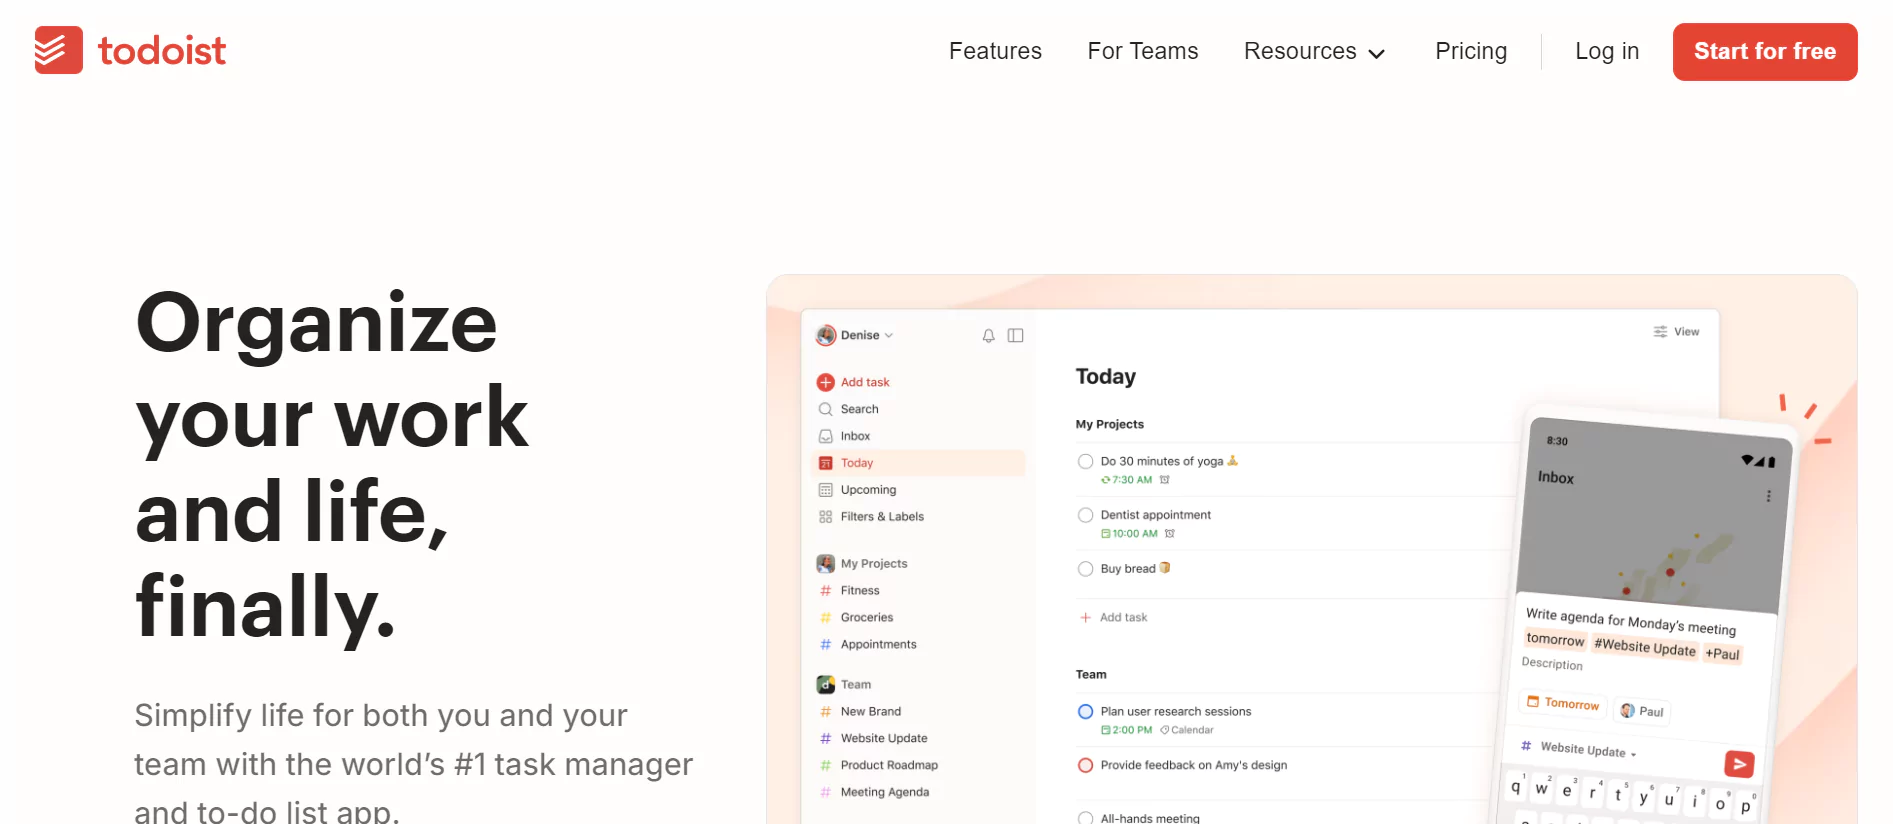Open the Features page
This screenshot has height=824, width=1893.
coord(995,51)
